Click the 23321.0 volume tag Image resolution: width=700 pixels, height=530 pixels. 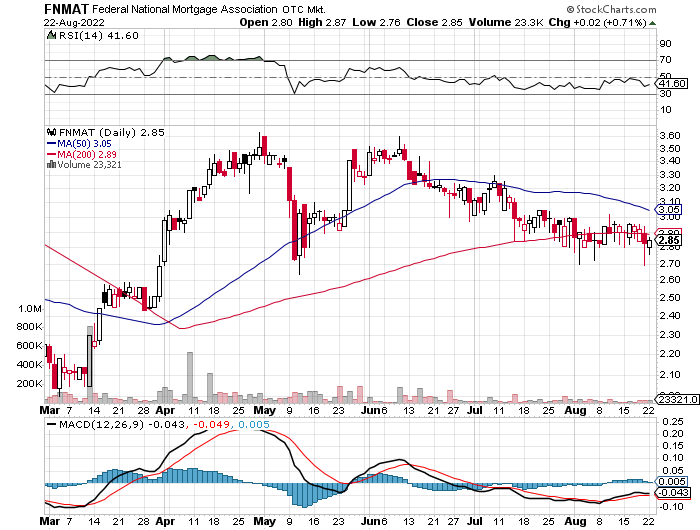point(676,399)
